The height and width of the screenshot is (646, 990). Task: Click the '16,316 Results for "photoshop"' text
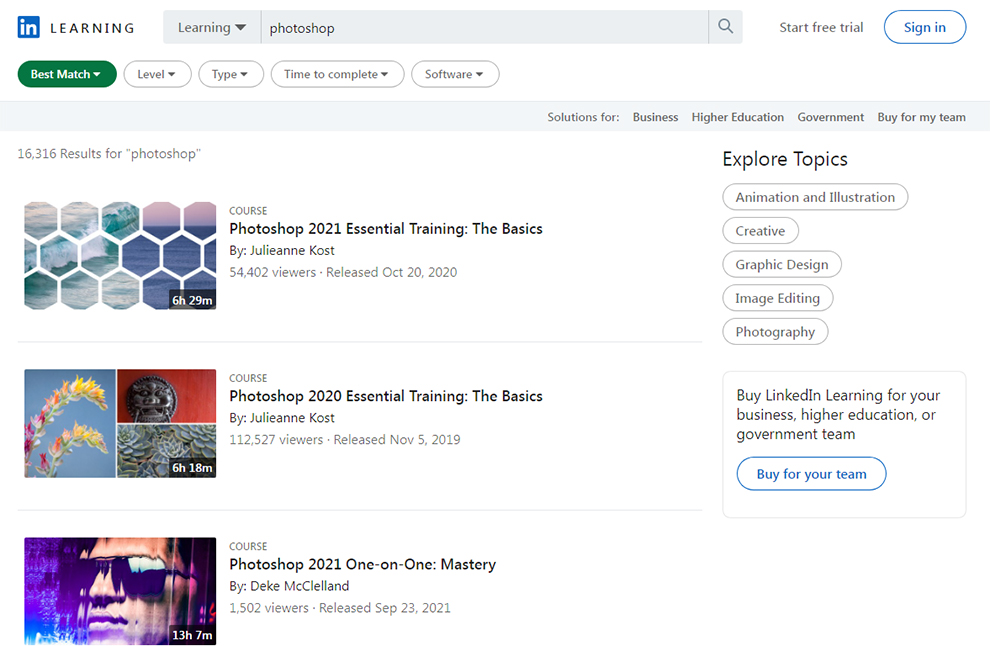point(109,153)
